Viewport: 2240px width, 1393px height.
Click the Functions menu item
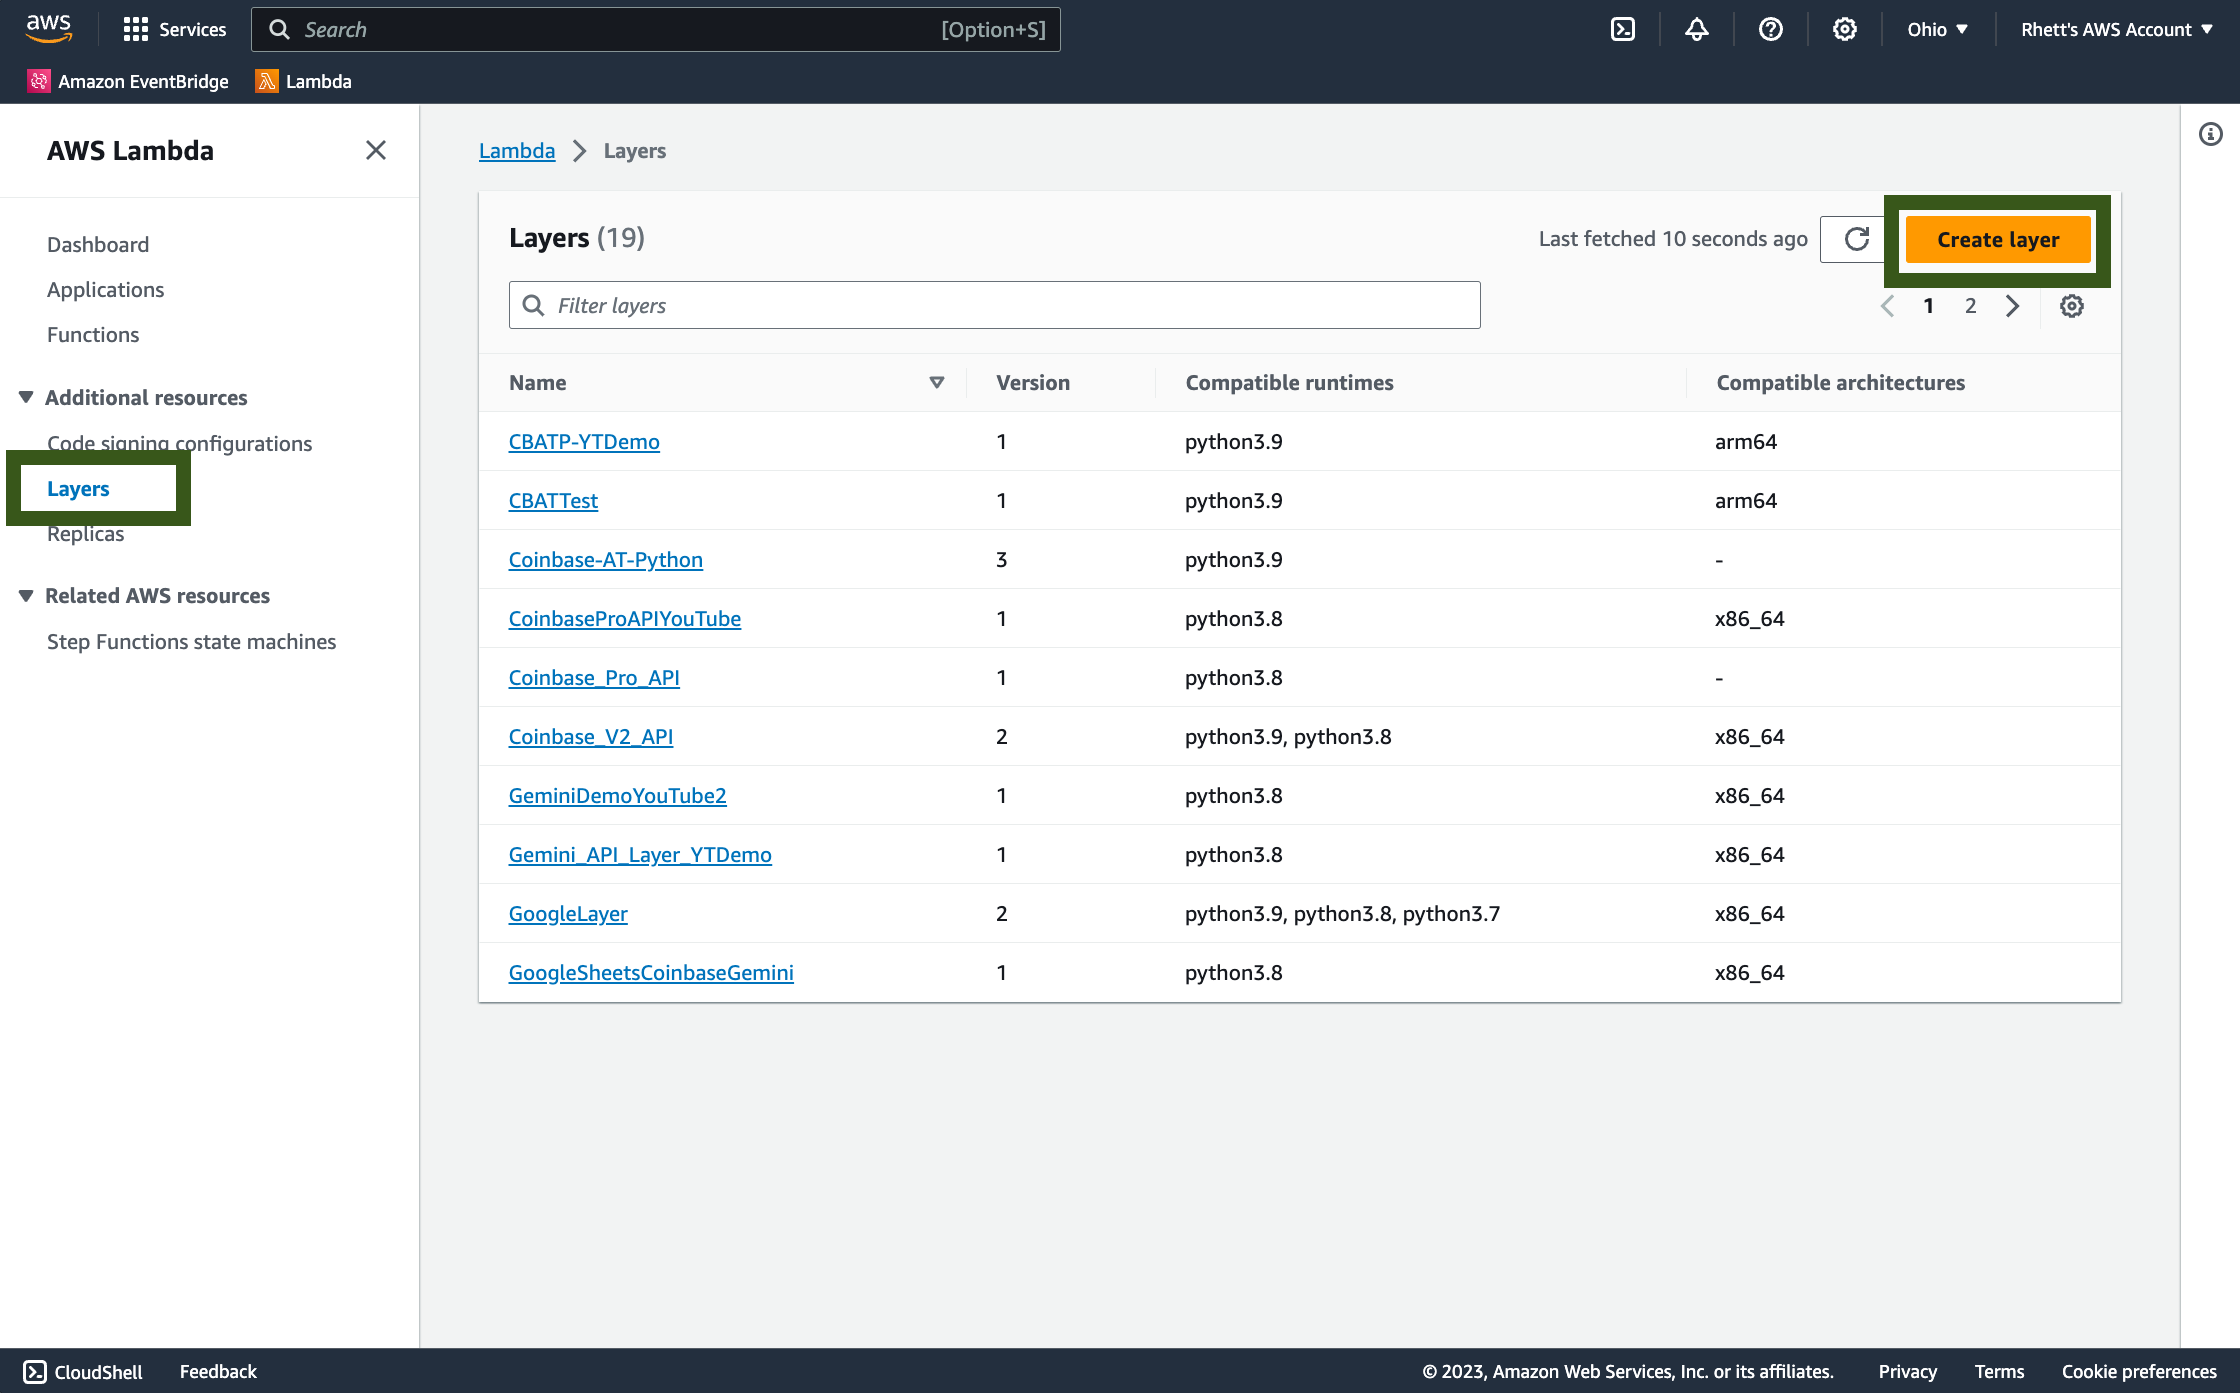tap(93, 332)
